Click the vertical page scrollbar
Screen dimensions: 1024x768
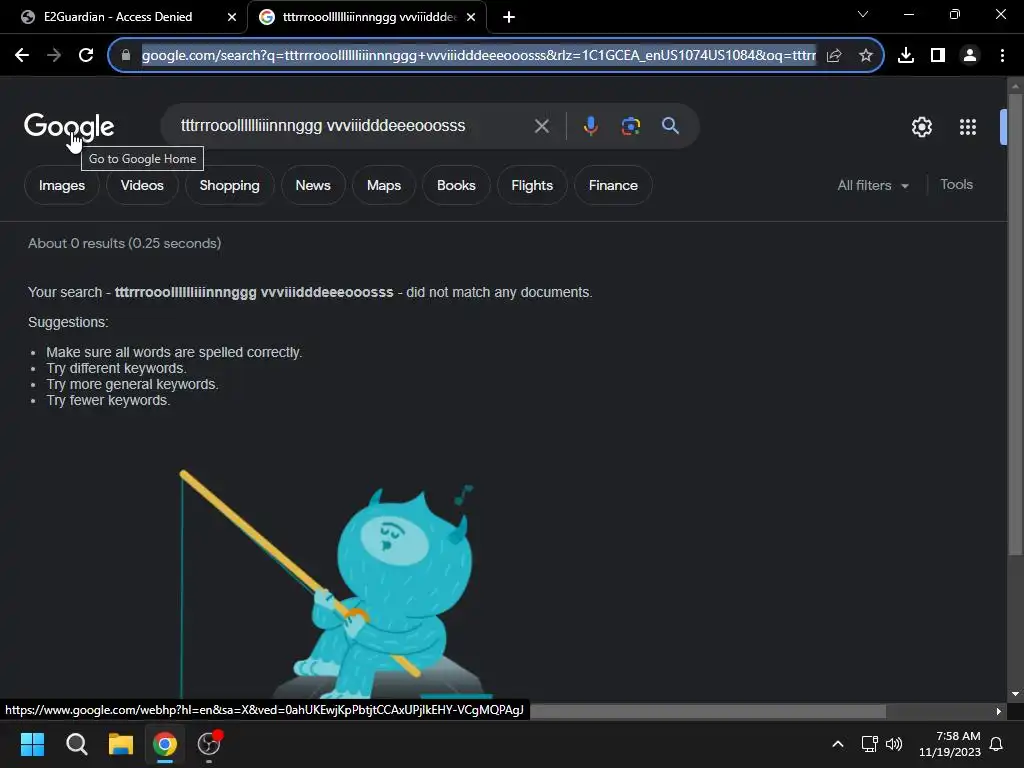[x=1015, y=325]
